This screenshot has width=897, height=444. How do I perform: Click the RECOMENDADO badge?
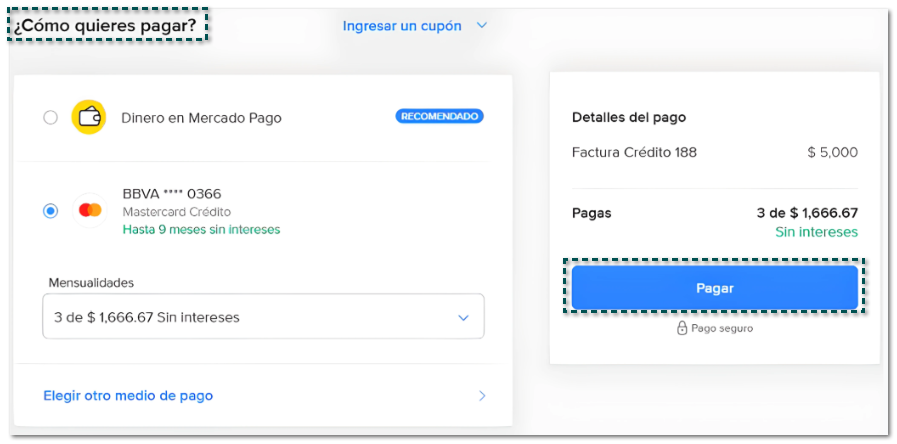[x=439, y=117]
